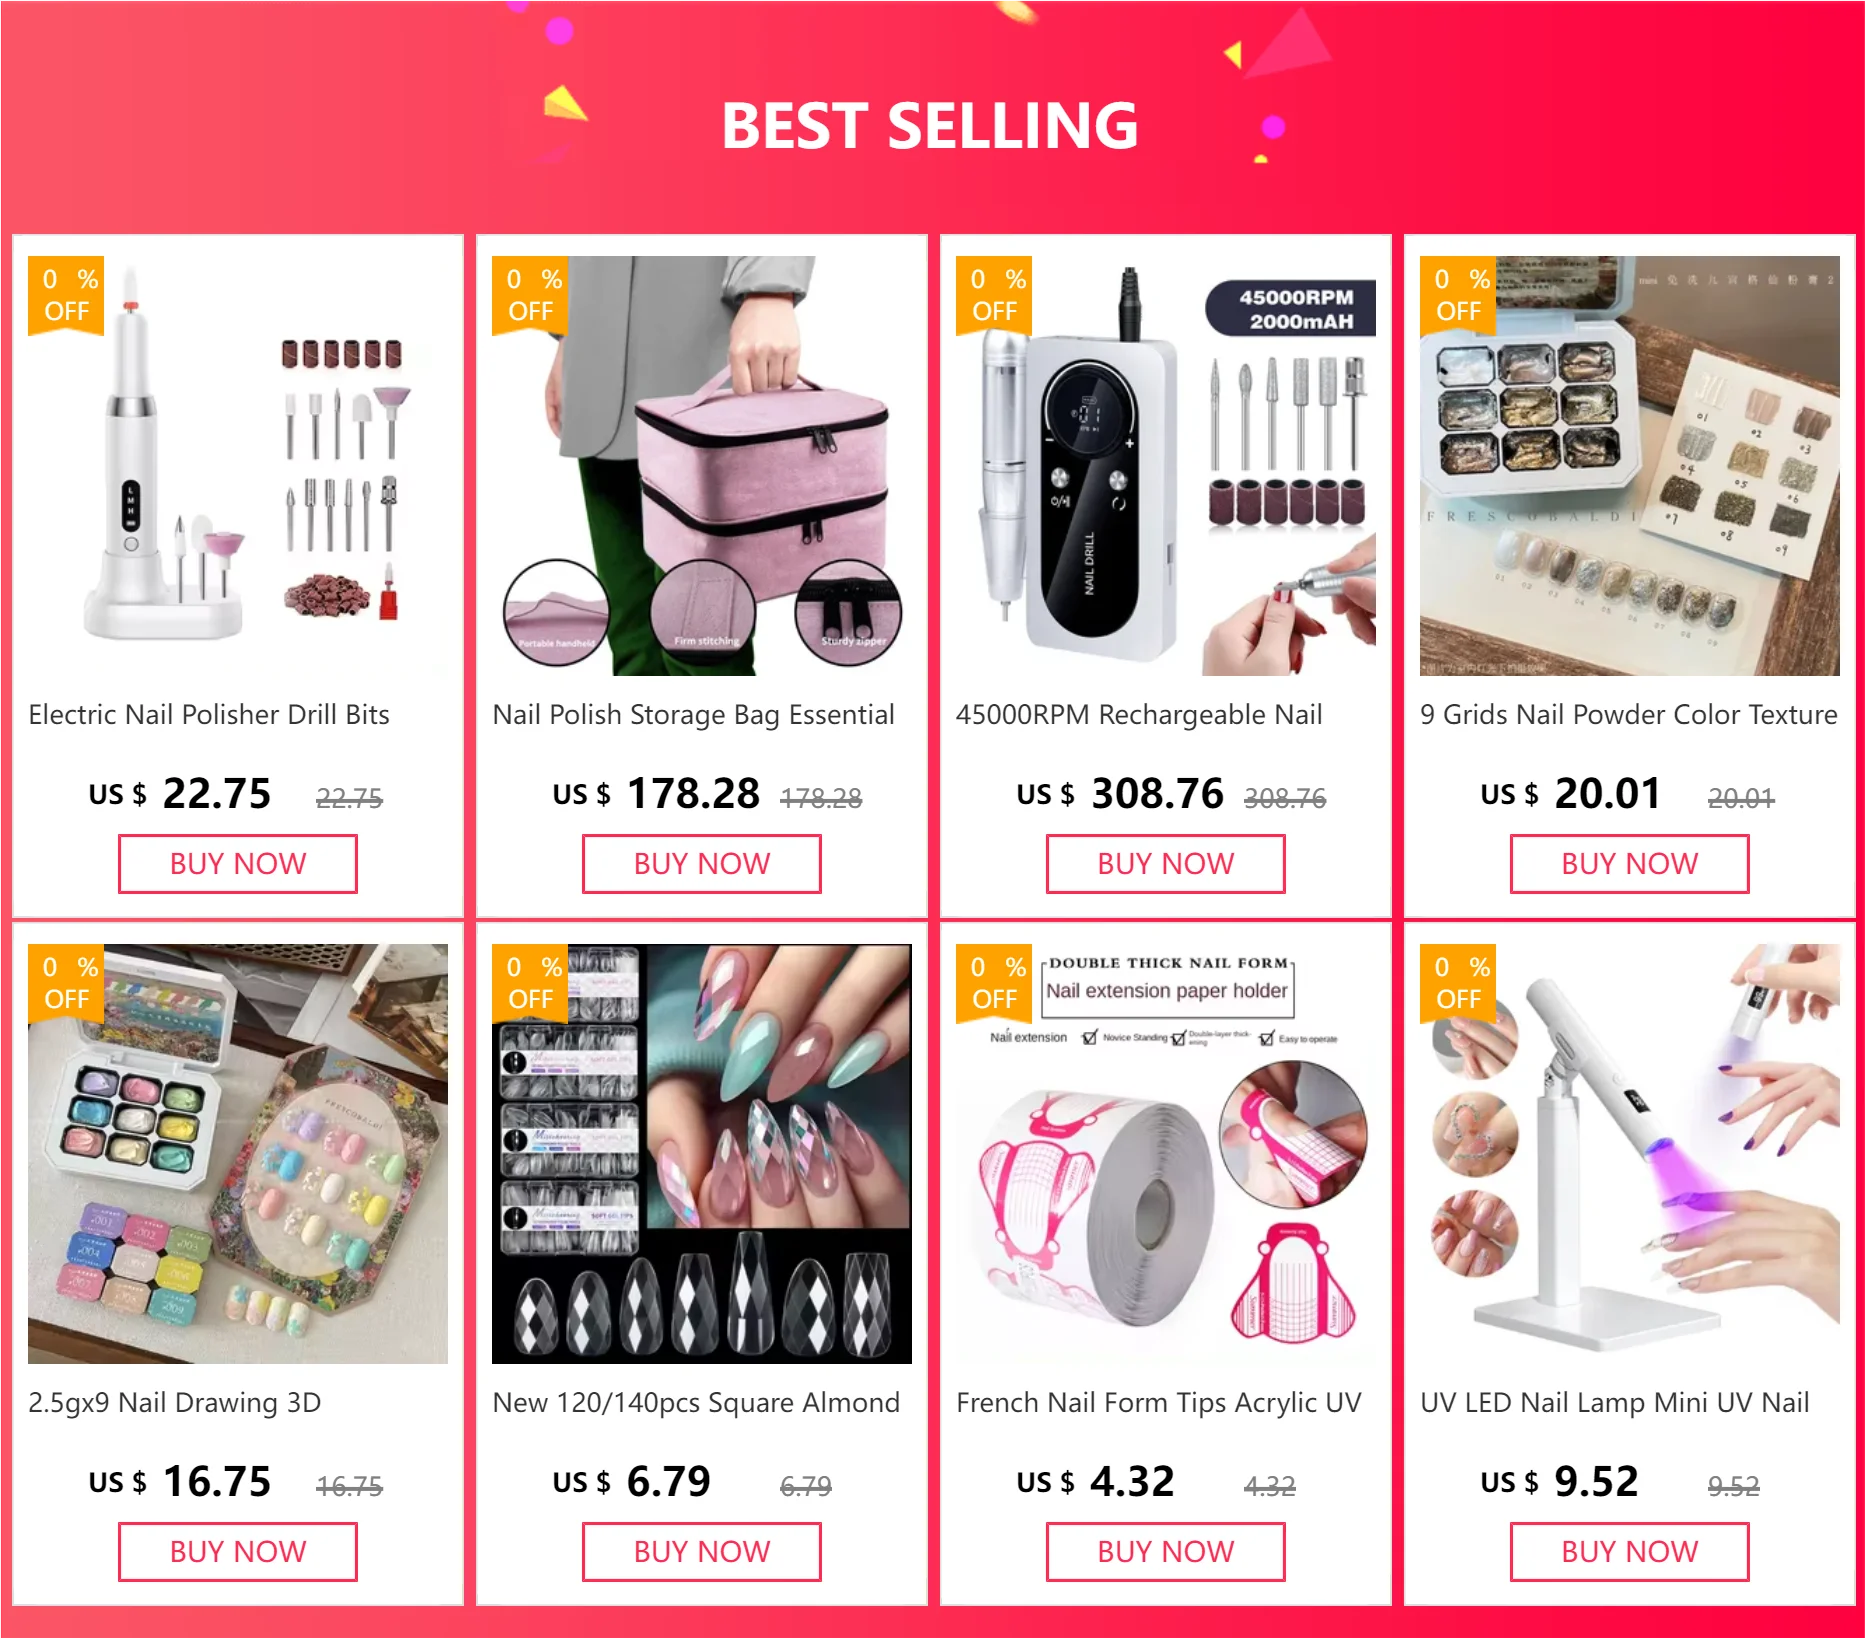View the 9 Grids Nail Powder image
This screenshot has height=1638, width=1866.
pyautogui.click(x=1630, y=466)
